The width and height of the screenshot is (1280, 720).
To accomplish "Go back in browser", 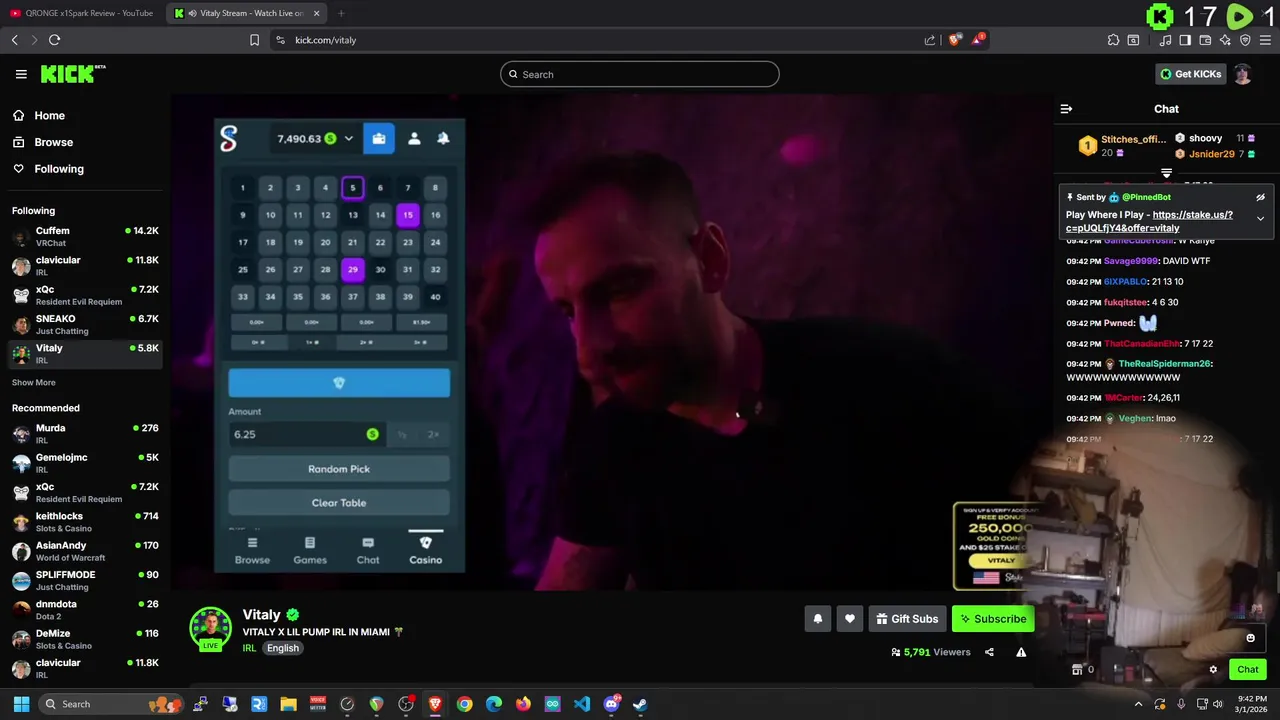I will click(14, 40).
